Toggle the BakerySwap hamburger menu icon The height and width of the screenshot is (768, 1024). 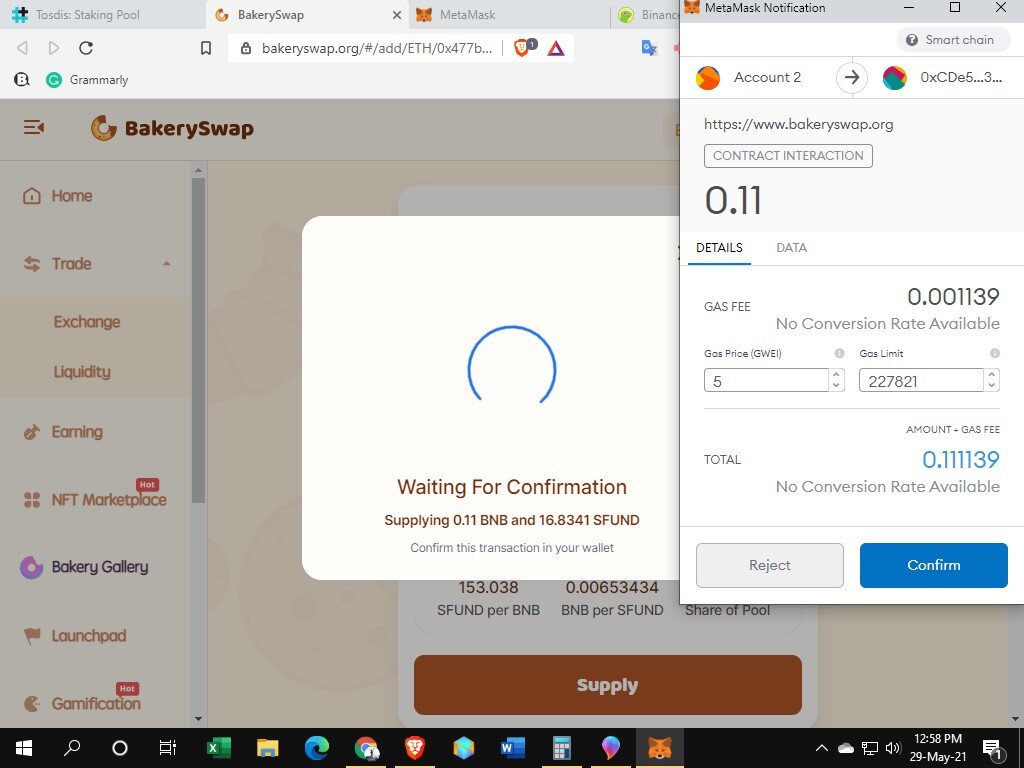point(33,127)
